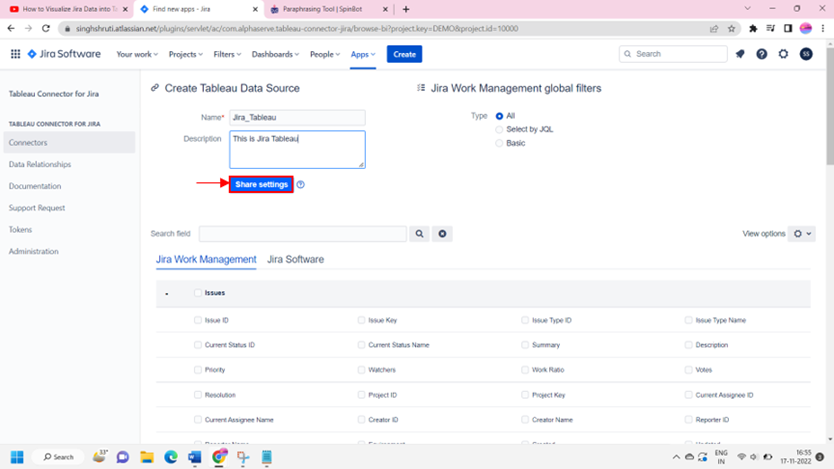Focus the Description text area
The image size is (834, 469).
click(297, 149)
